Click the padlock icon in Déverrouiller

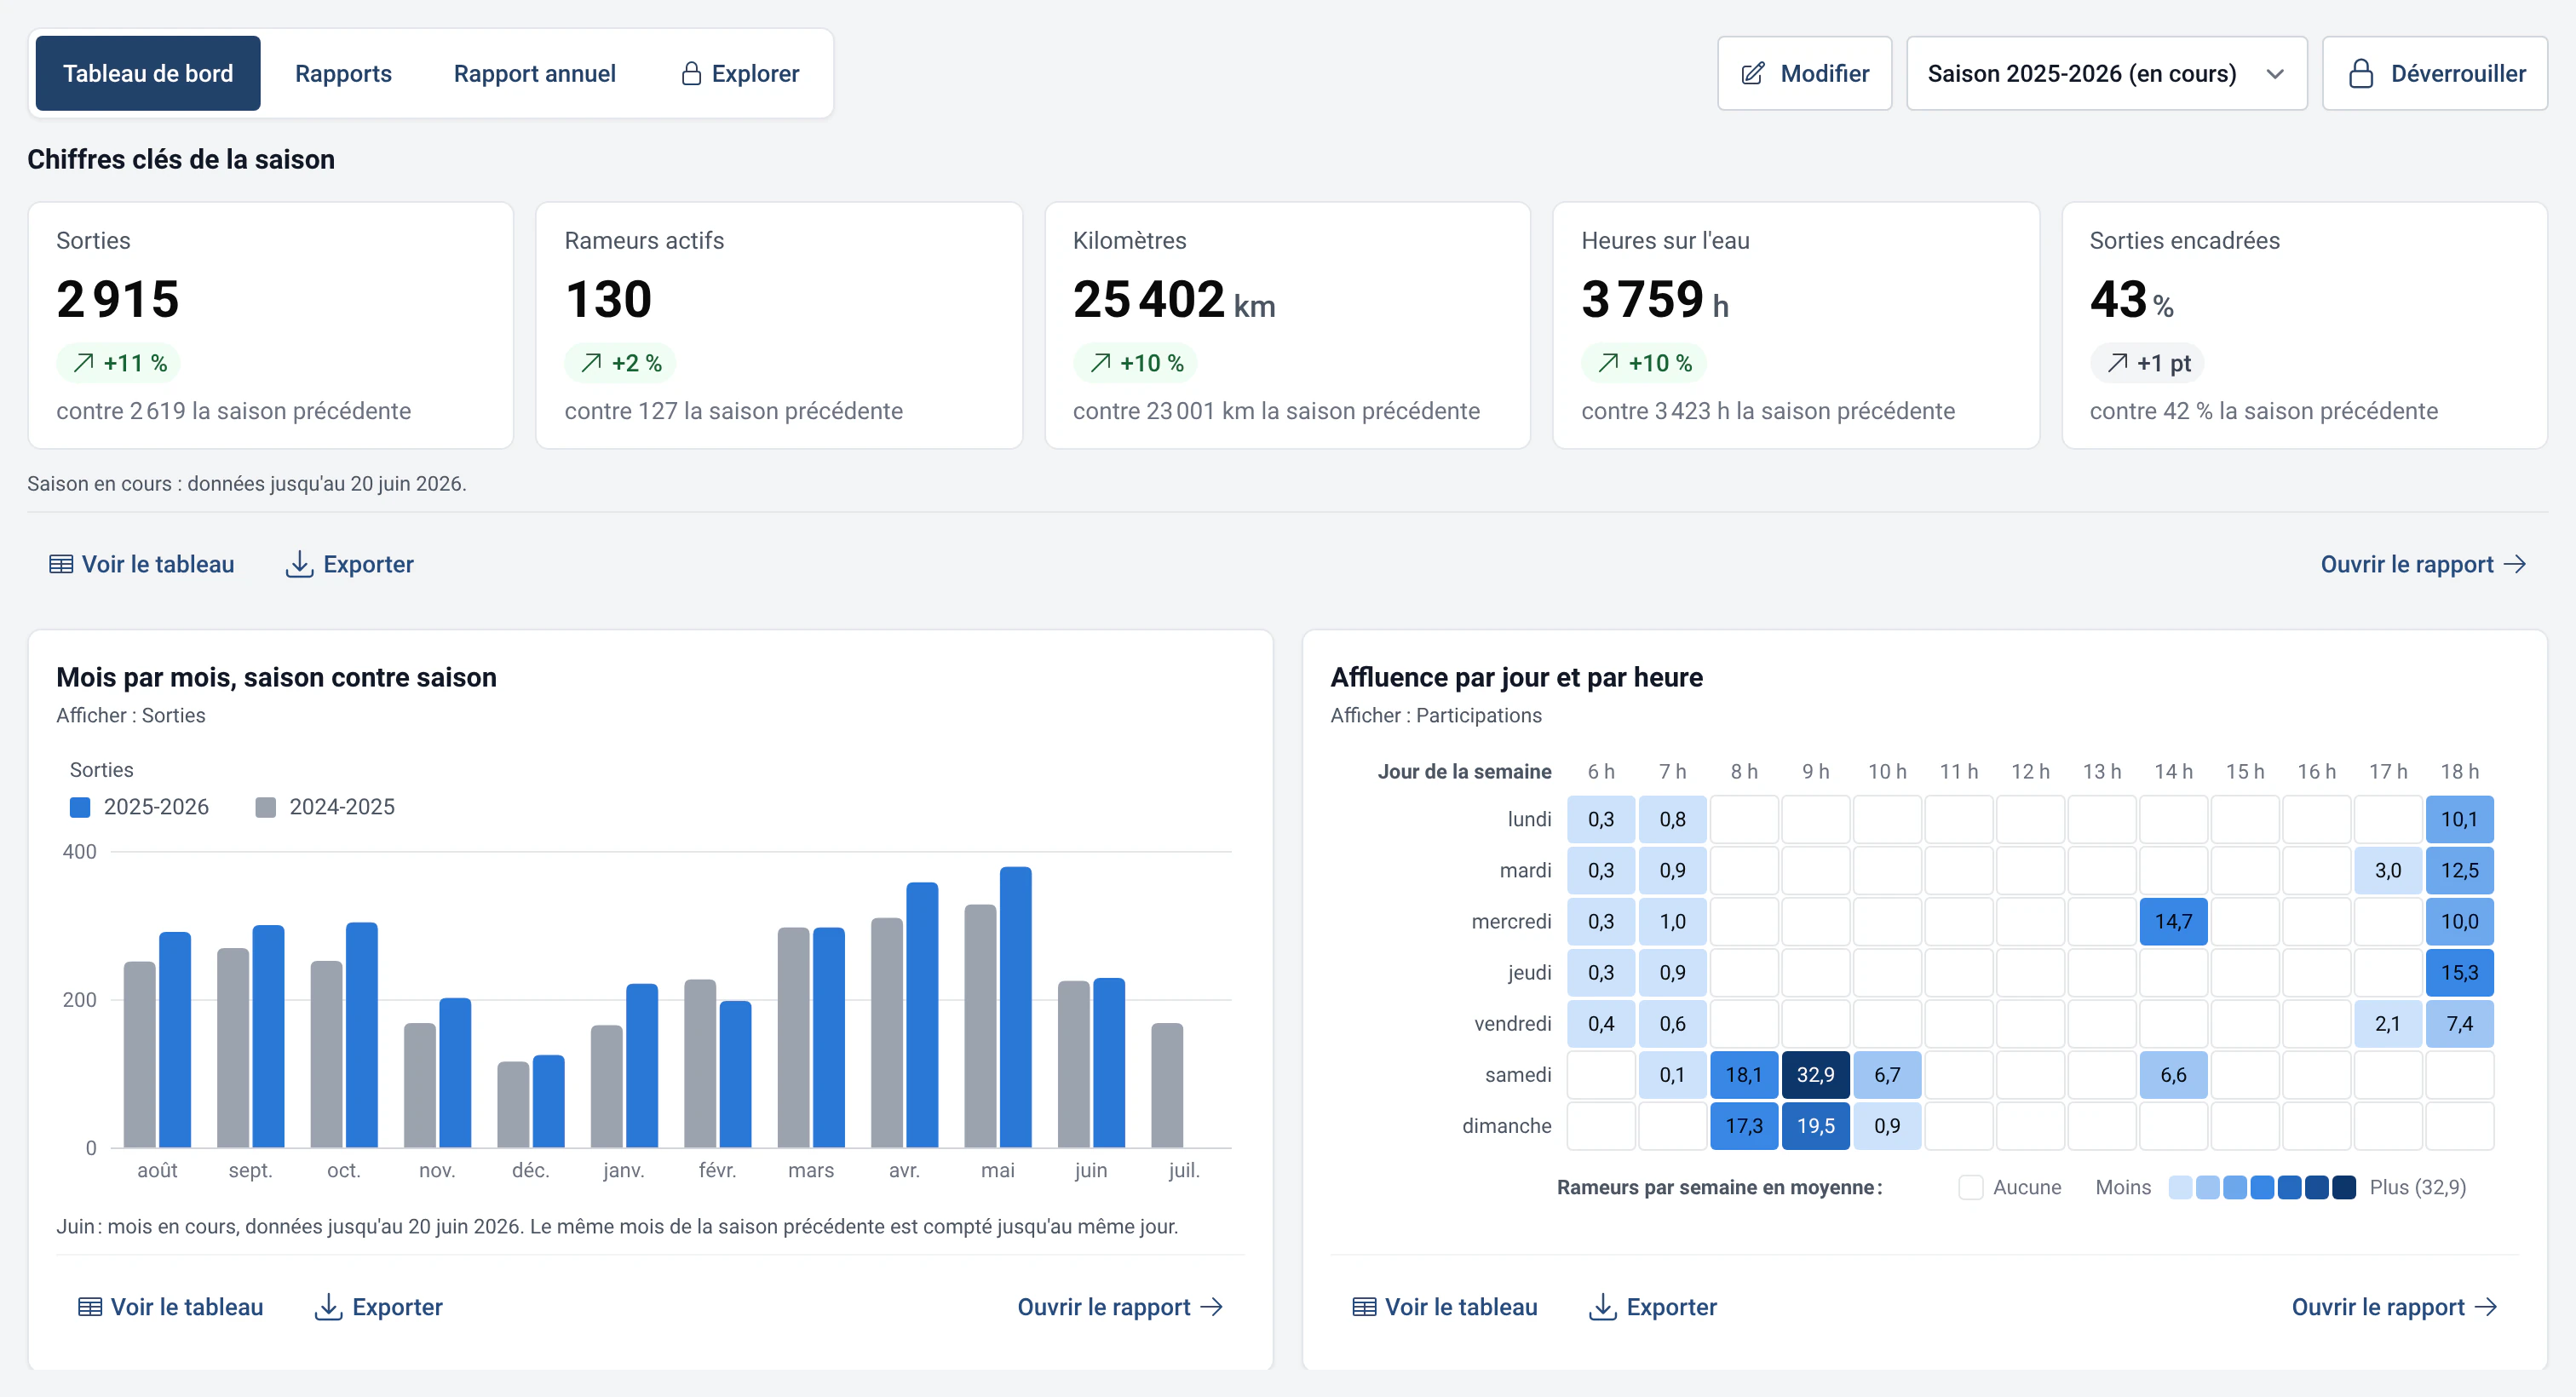point(2361,73)
